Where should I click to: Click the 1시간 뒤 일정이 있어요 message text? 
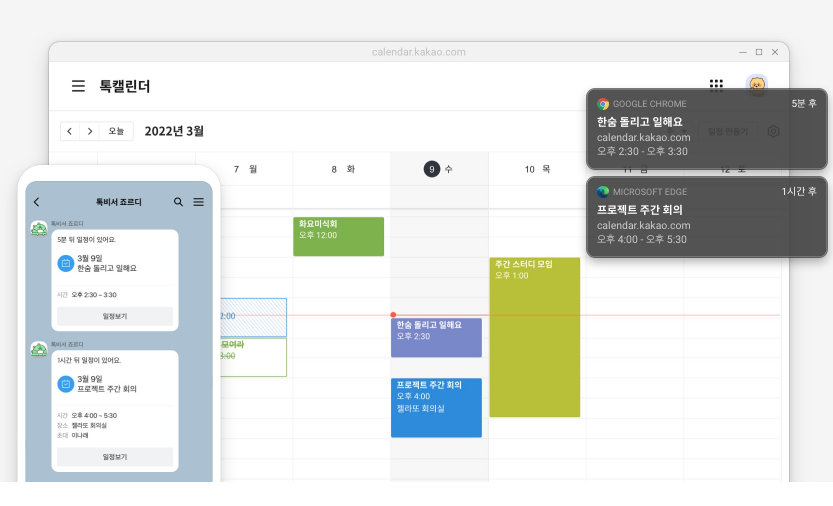(89, 360)
